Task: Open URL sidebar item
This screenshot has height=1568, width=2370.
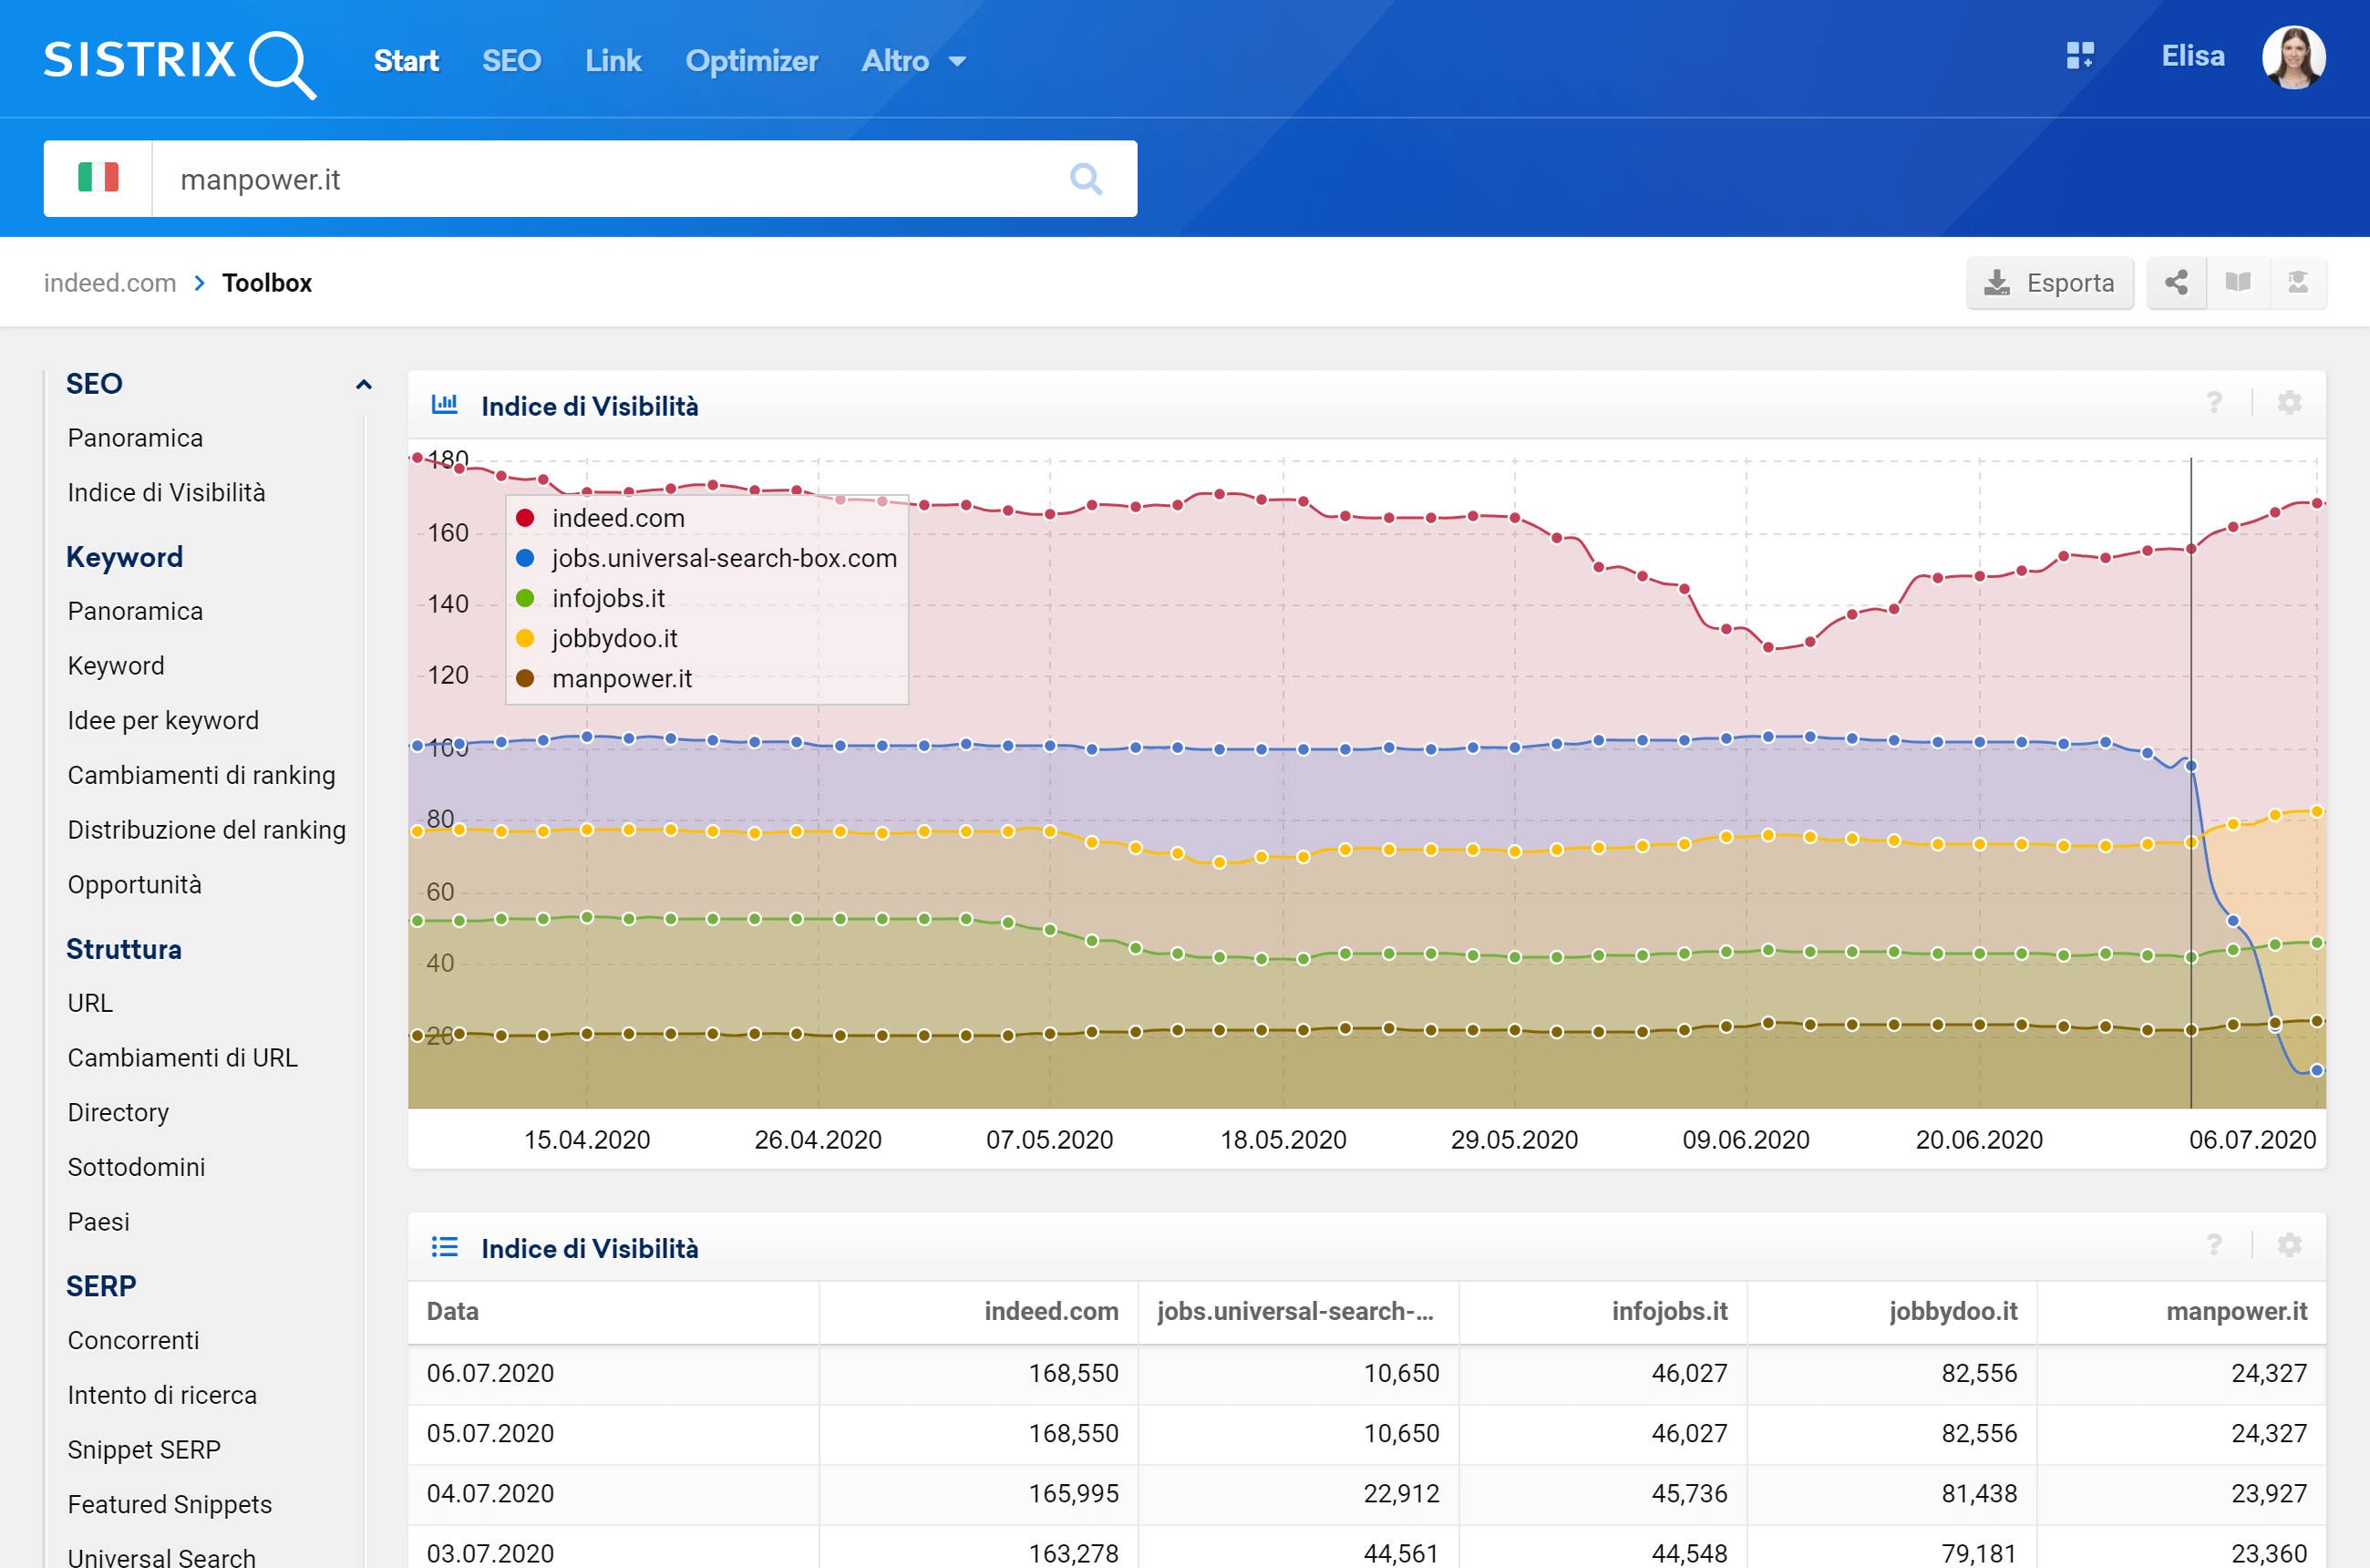Action: (x=90, y=1003)
